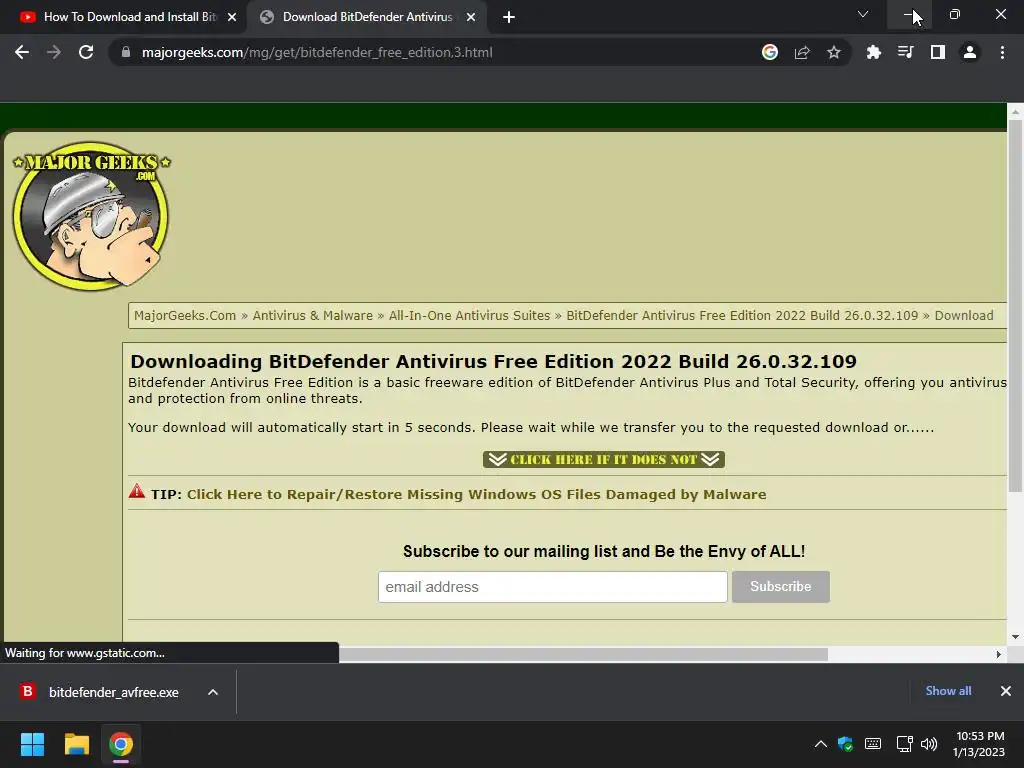Image resolution: width=1024 pixels, height=768 pixels.
Task: Open the Repair/Restore Missing Windows Files tip
Action: click(477, 494)
